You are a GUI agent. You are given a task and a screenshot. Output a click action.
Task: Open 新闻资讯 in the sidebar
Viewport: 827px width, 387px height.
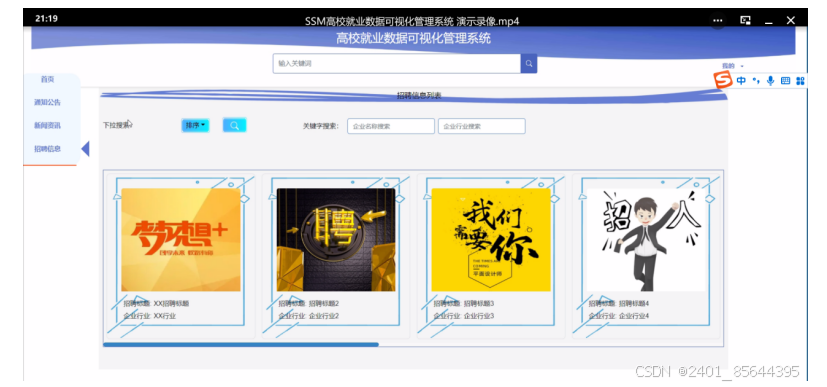click(47, 125)
